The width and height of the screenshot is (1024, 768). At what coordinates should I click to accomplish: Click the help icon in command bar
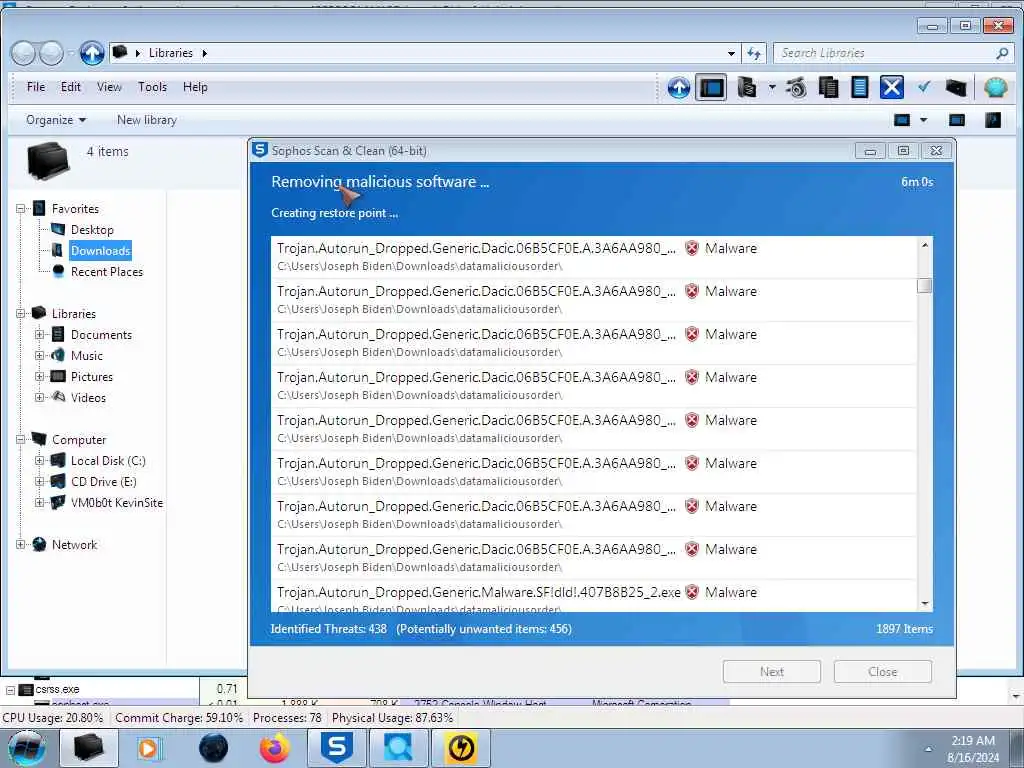(993, 120)
